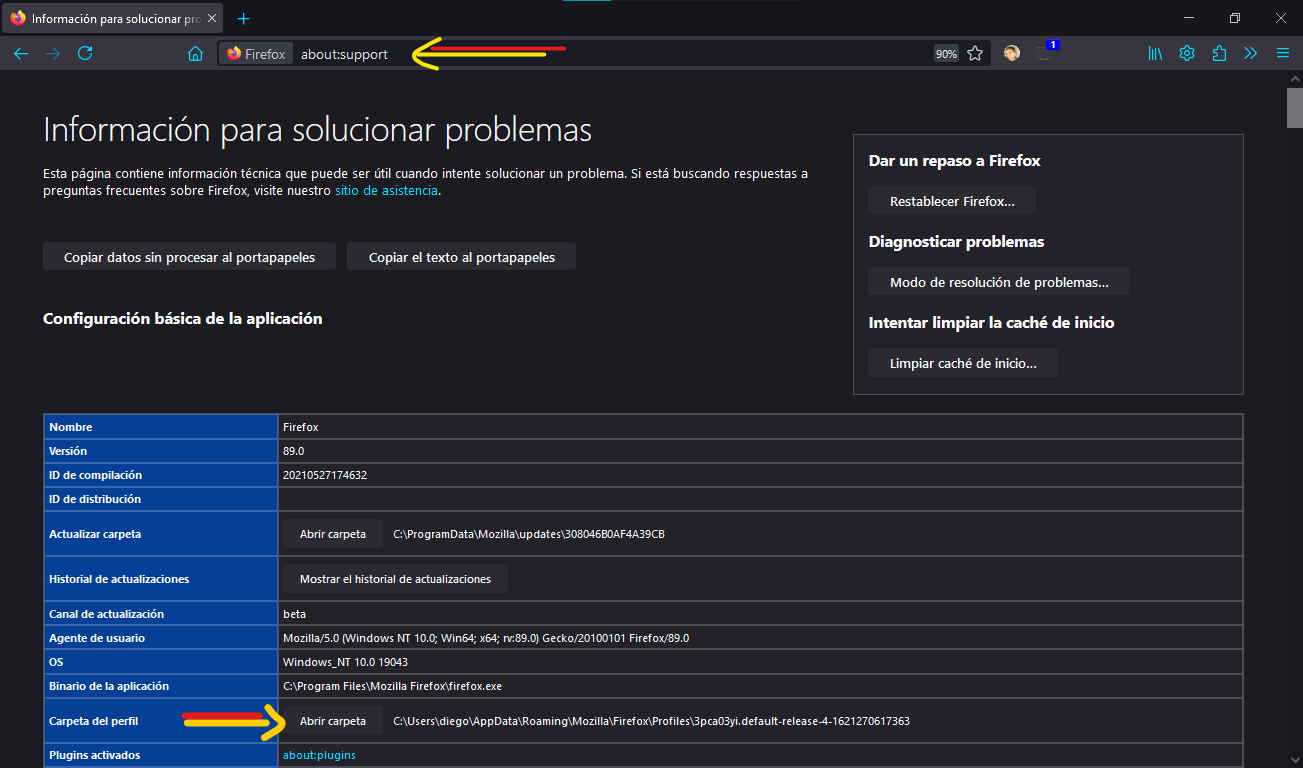
Task: Open the settings gear in the toolbar
Action: [1187, 54]
